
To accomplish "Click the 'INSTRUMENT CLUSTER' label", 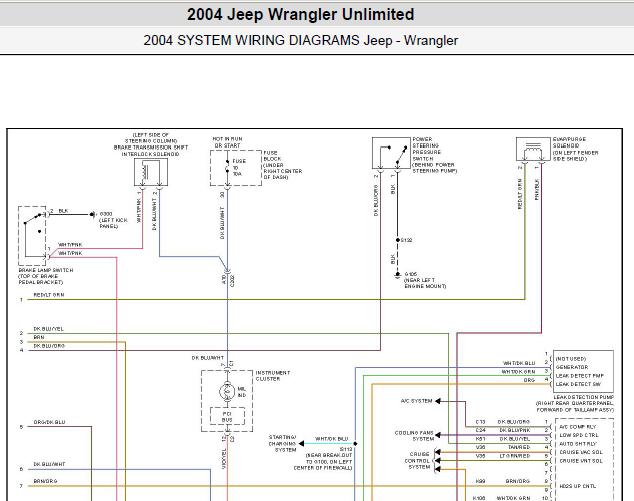I will 273,376.
